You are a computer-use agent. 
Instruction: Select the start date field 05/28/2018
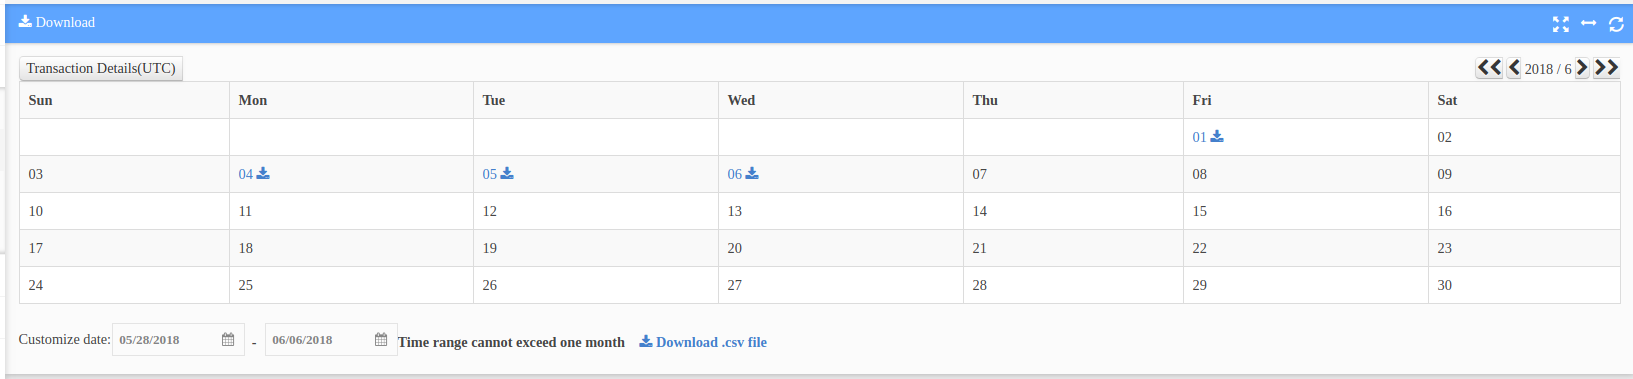point(178,340)
